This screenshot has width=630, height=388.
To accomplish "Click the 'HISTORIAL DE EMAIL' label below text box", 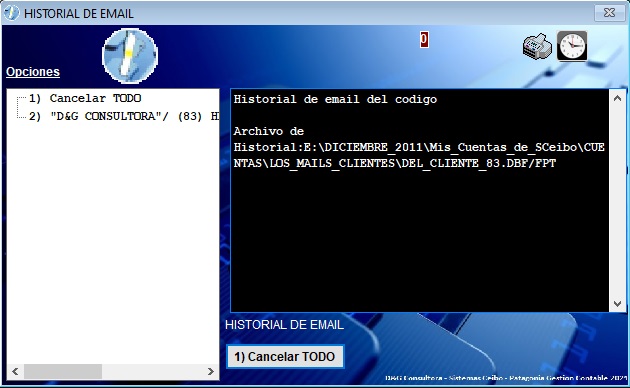I will coord(284,325).
